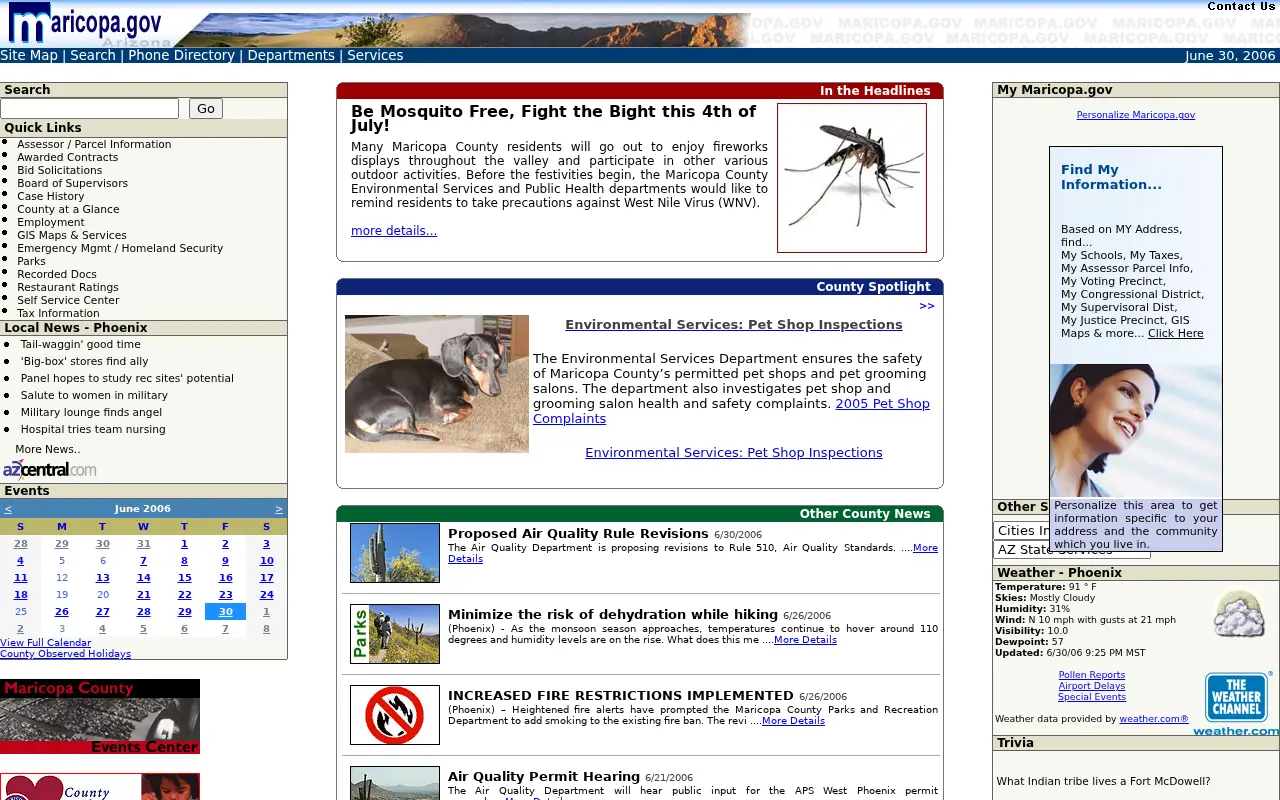Open Site Map in navigation bar

coord(29,55)
